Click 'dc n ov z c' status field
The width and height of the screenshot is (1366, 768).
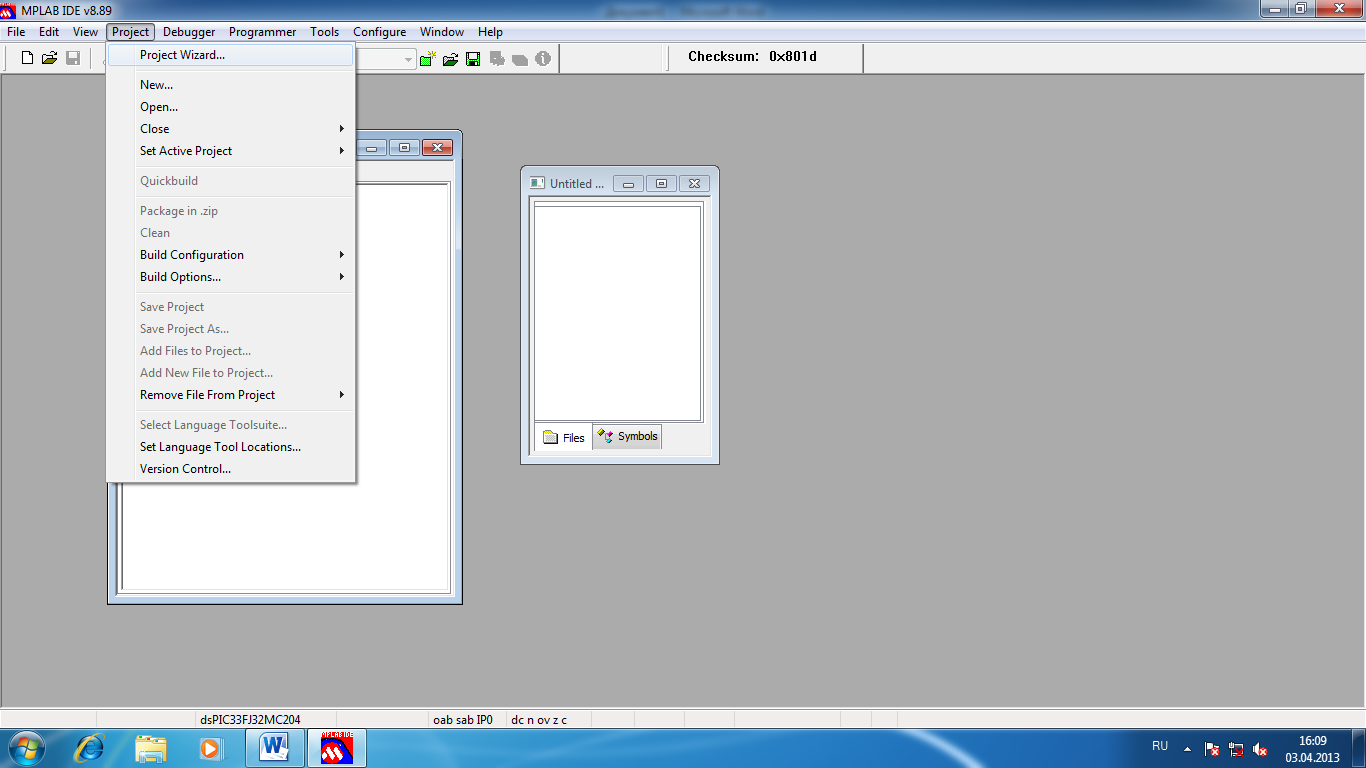[x=539, y=719]
